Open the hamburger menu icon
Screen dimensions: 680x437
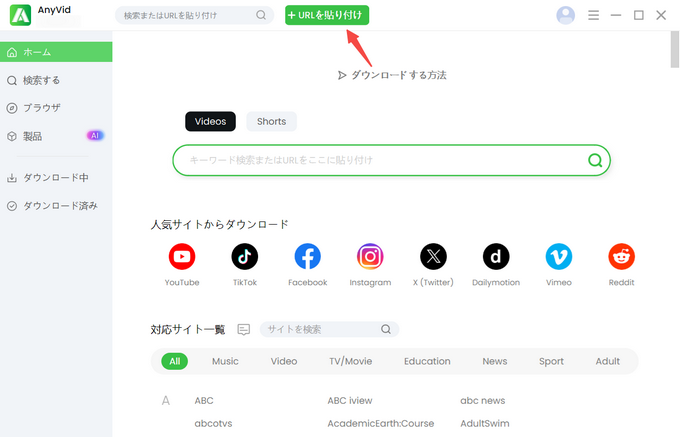click(x=593, y=15)
